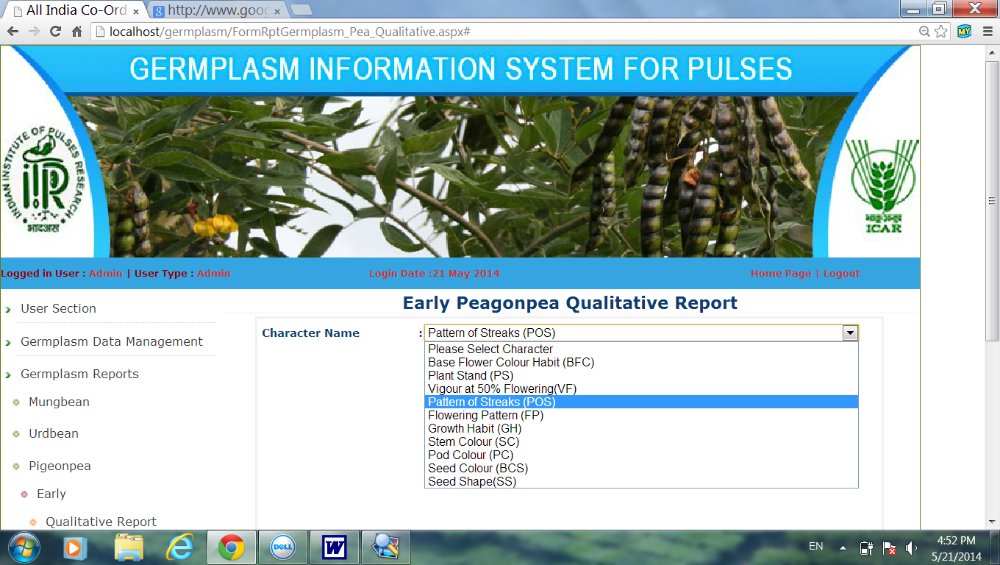Open File Explorer folder from taskbar
The height and width of the screenshot is (565, 1000).
click(x=129, y=548)
